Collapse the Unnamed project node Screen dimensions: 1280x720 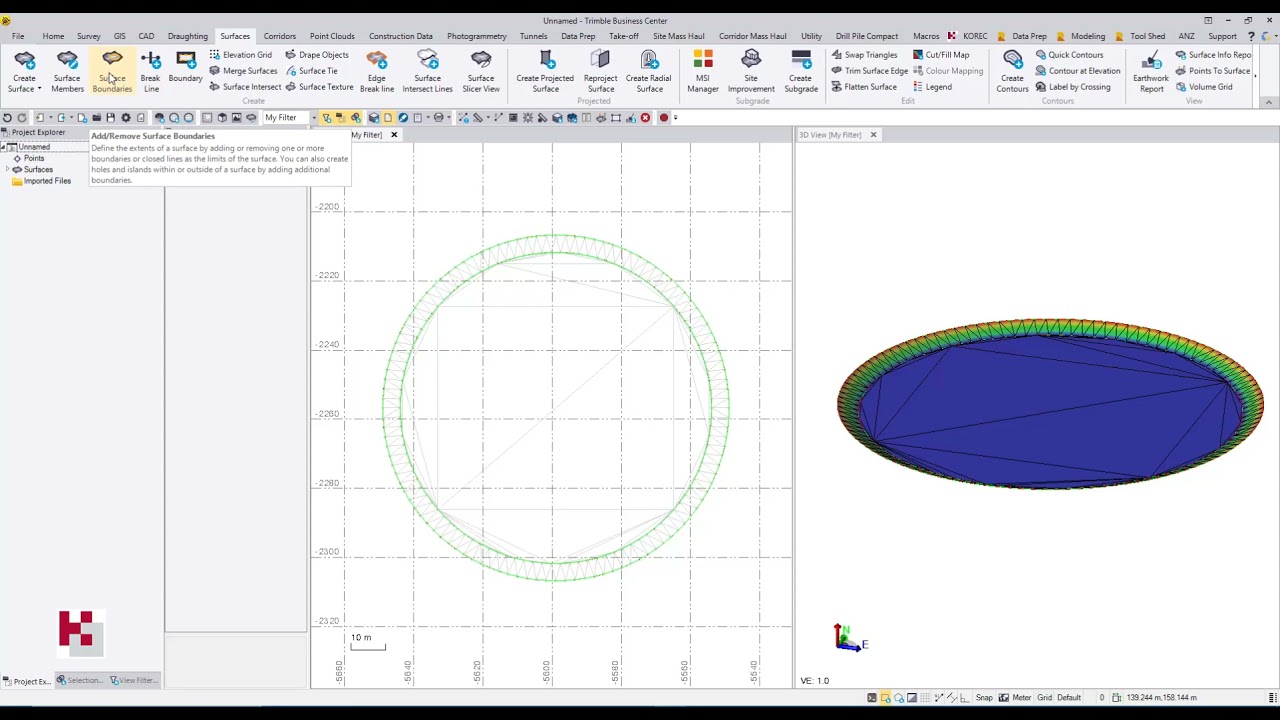[x=5, y=147]
